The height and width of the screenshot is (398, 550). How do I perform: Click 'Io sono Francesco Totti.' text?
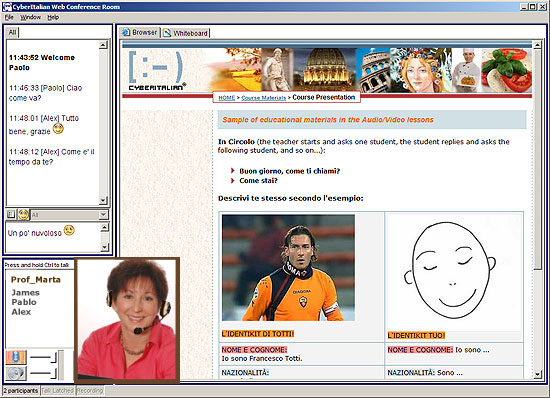click(x=262, y=358)
